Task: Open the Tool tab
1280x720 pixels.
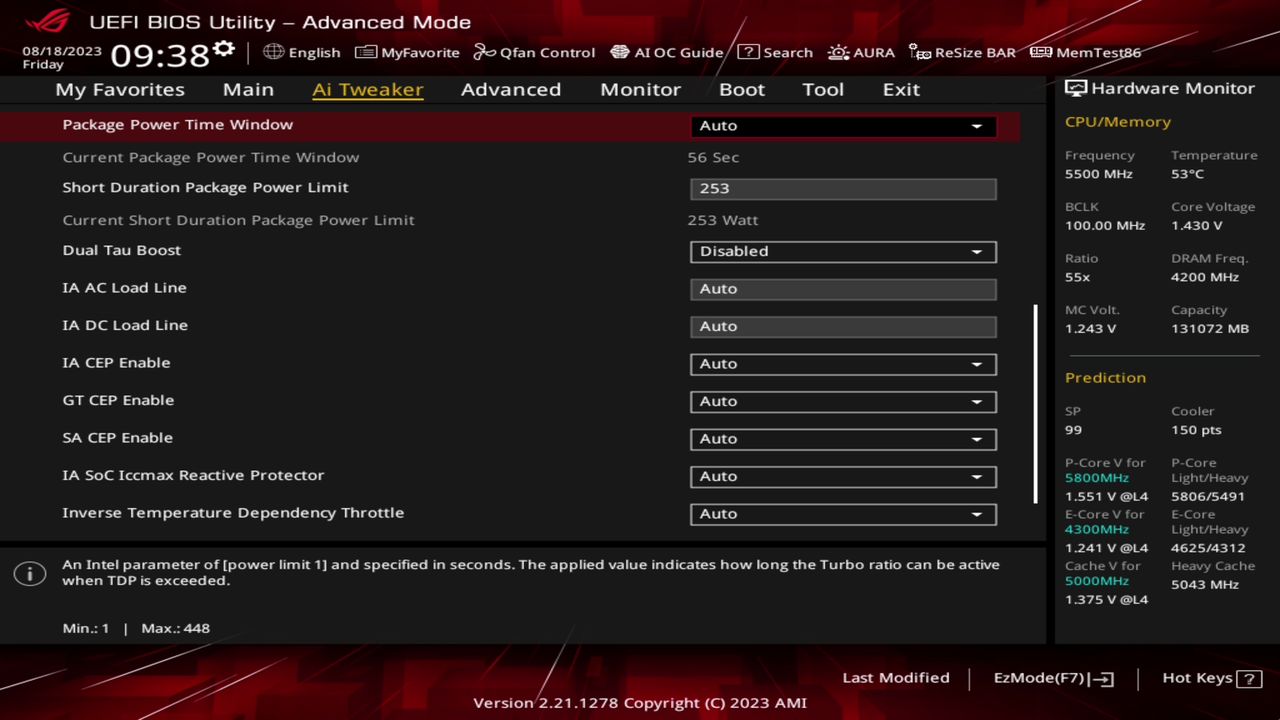Action: [x=823, y=89]
